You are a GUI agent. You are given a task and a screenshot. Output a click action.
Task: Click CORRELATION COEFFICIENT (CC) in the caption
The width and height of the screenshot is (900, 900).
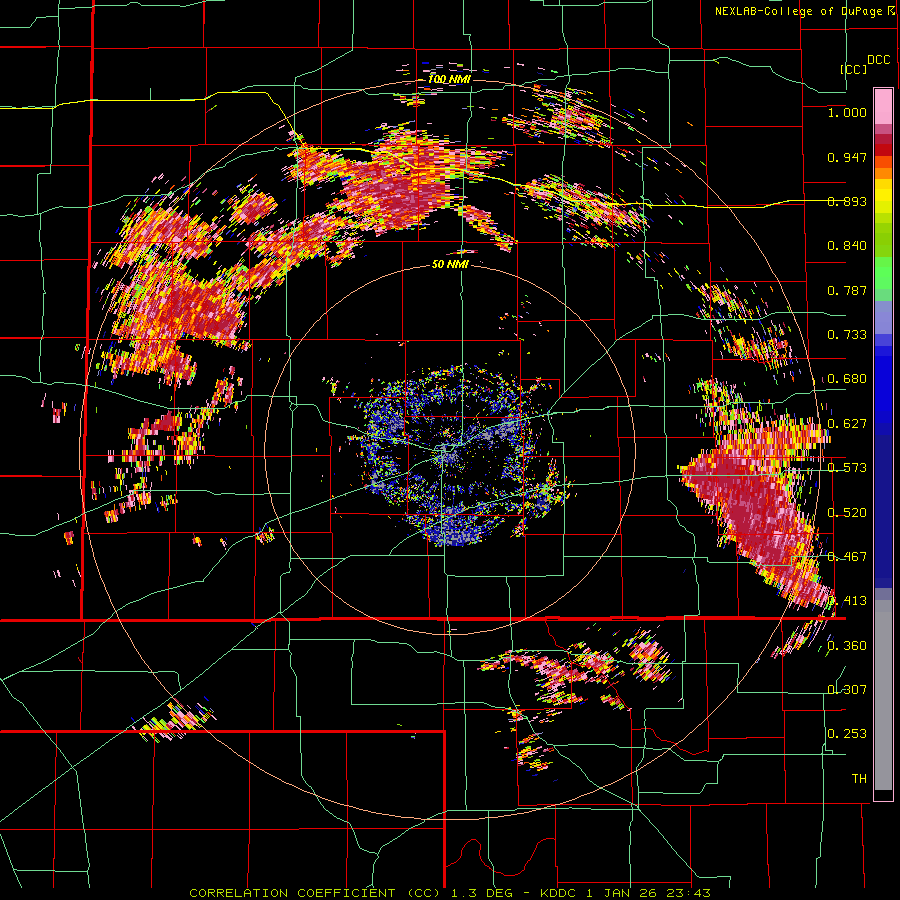coord(315,893)
